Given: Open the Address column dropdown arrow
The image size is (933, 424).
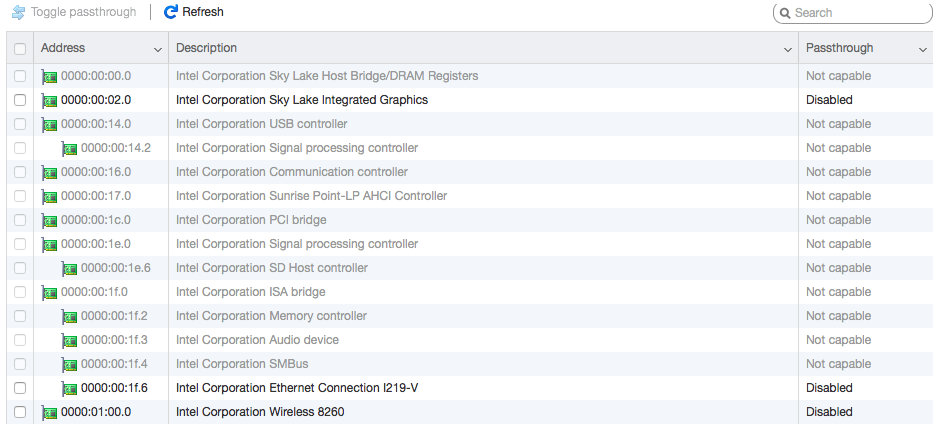Looking at the screenshot, I should pos(158,49).
